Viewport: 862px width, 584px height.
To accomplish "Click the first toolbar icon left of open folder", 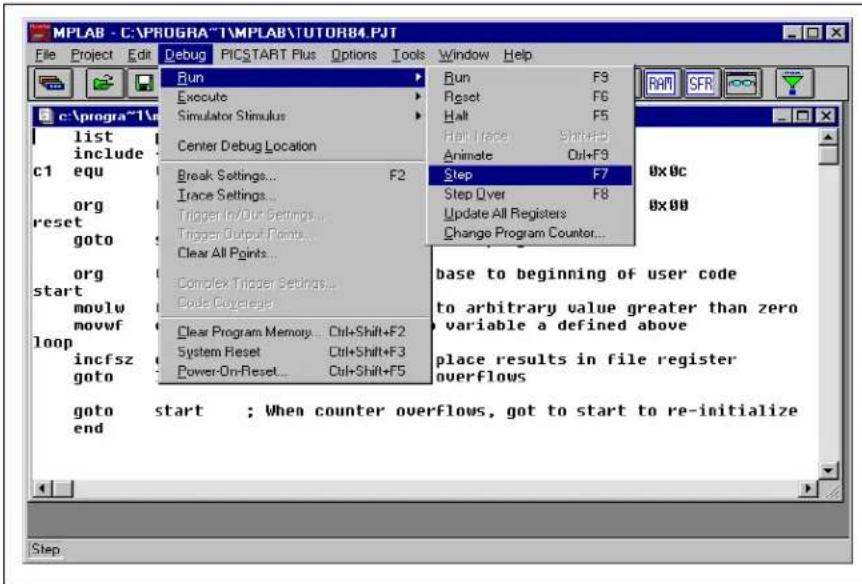I will coord(52,84).
